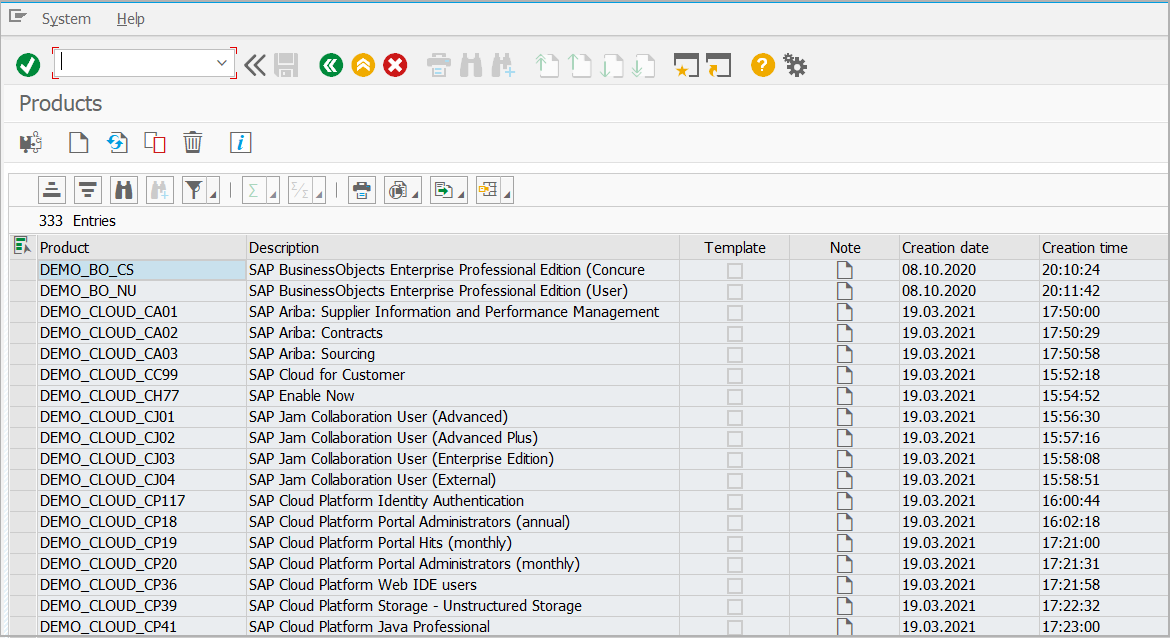Open the Subtotals dropdown
The image size is (1170, 638).
point(319,190)
